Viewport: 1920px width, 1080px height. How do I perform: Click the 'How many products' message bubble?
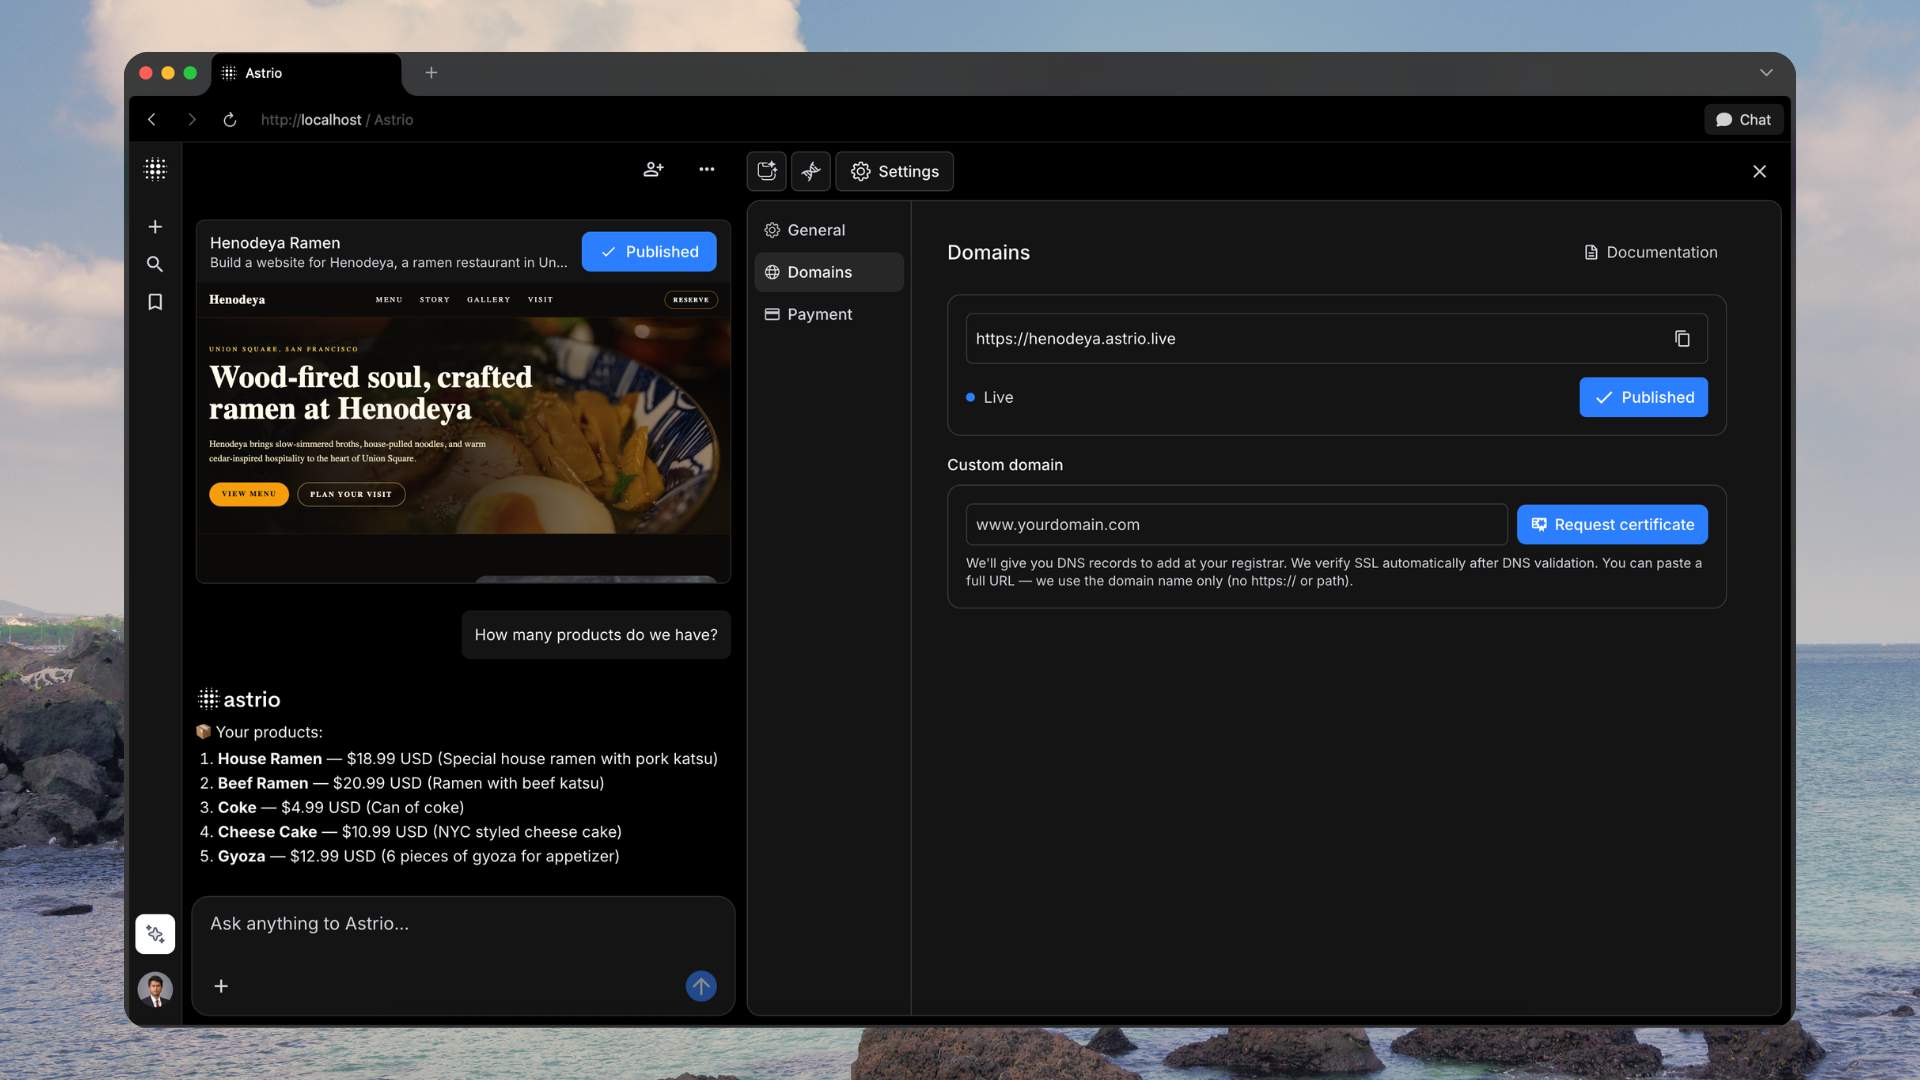point(596,635)
